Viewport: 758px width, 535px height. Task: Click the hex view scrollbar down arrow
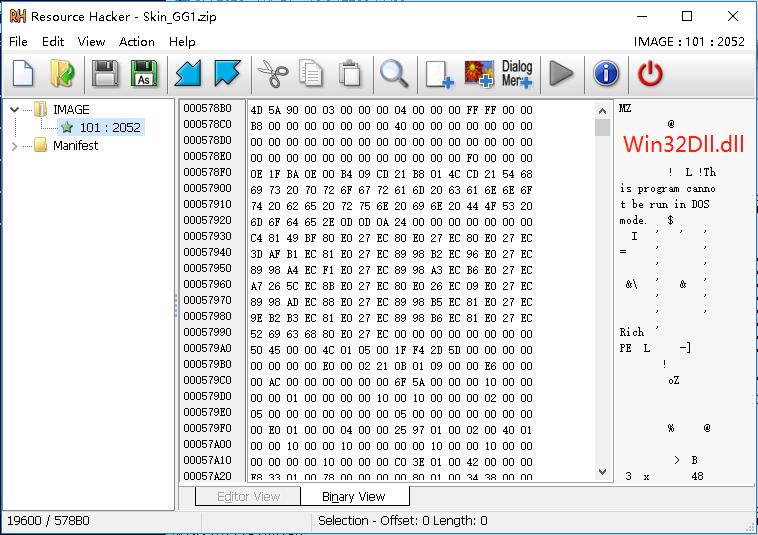pyautogui.click(x=602, y=472)
